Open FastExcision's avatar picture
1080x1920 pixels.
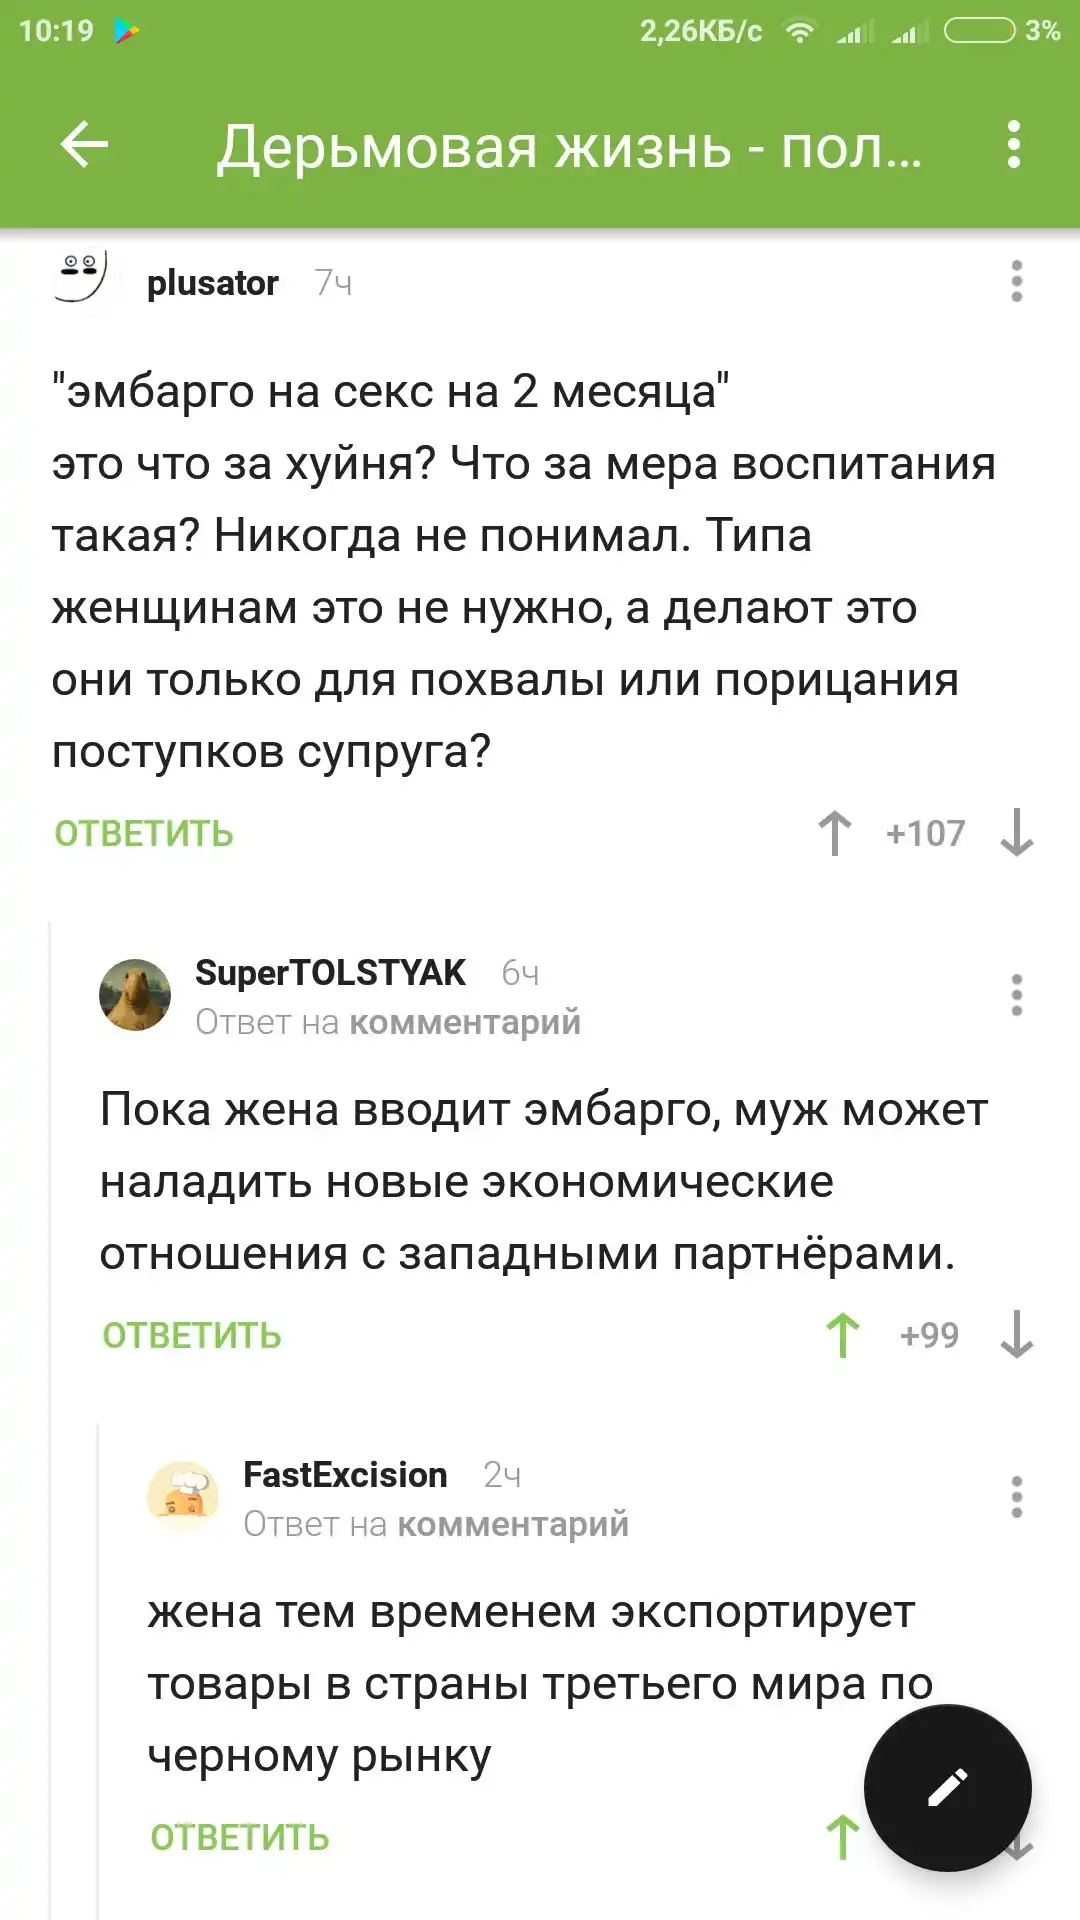(x=183, y=1497)
